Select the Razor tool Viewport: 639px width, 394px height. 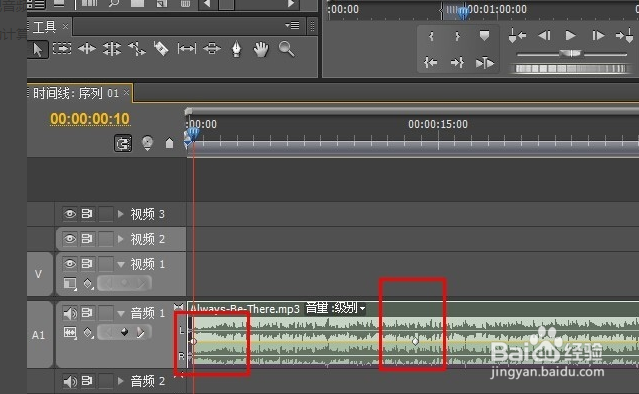point(161,49)
